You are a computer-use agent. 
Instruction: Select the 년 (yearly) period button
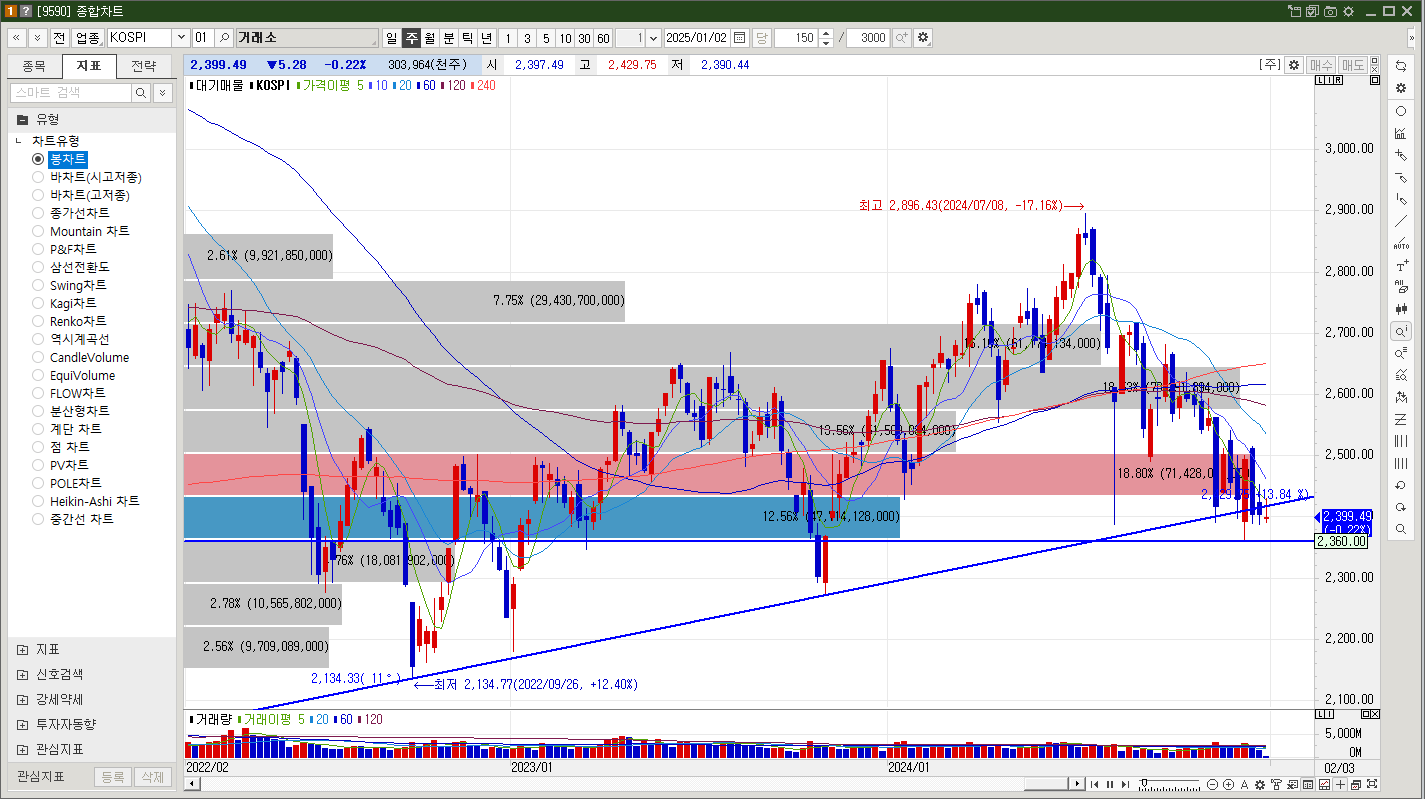(487, 38)
